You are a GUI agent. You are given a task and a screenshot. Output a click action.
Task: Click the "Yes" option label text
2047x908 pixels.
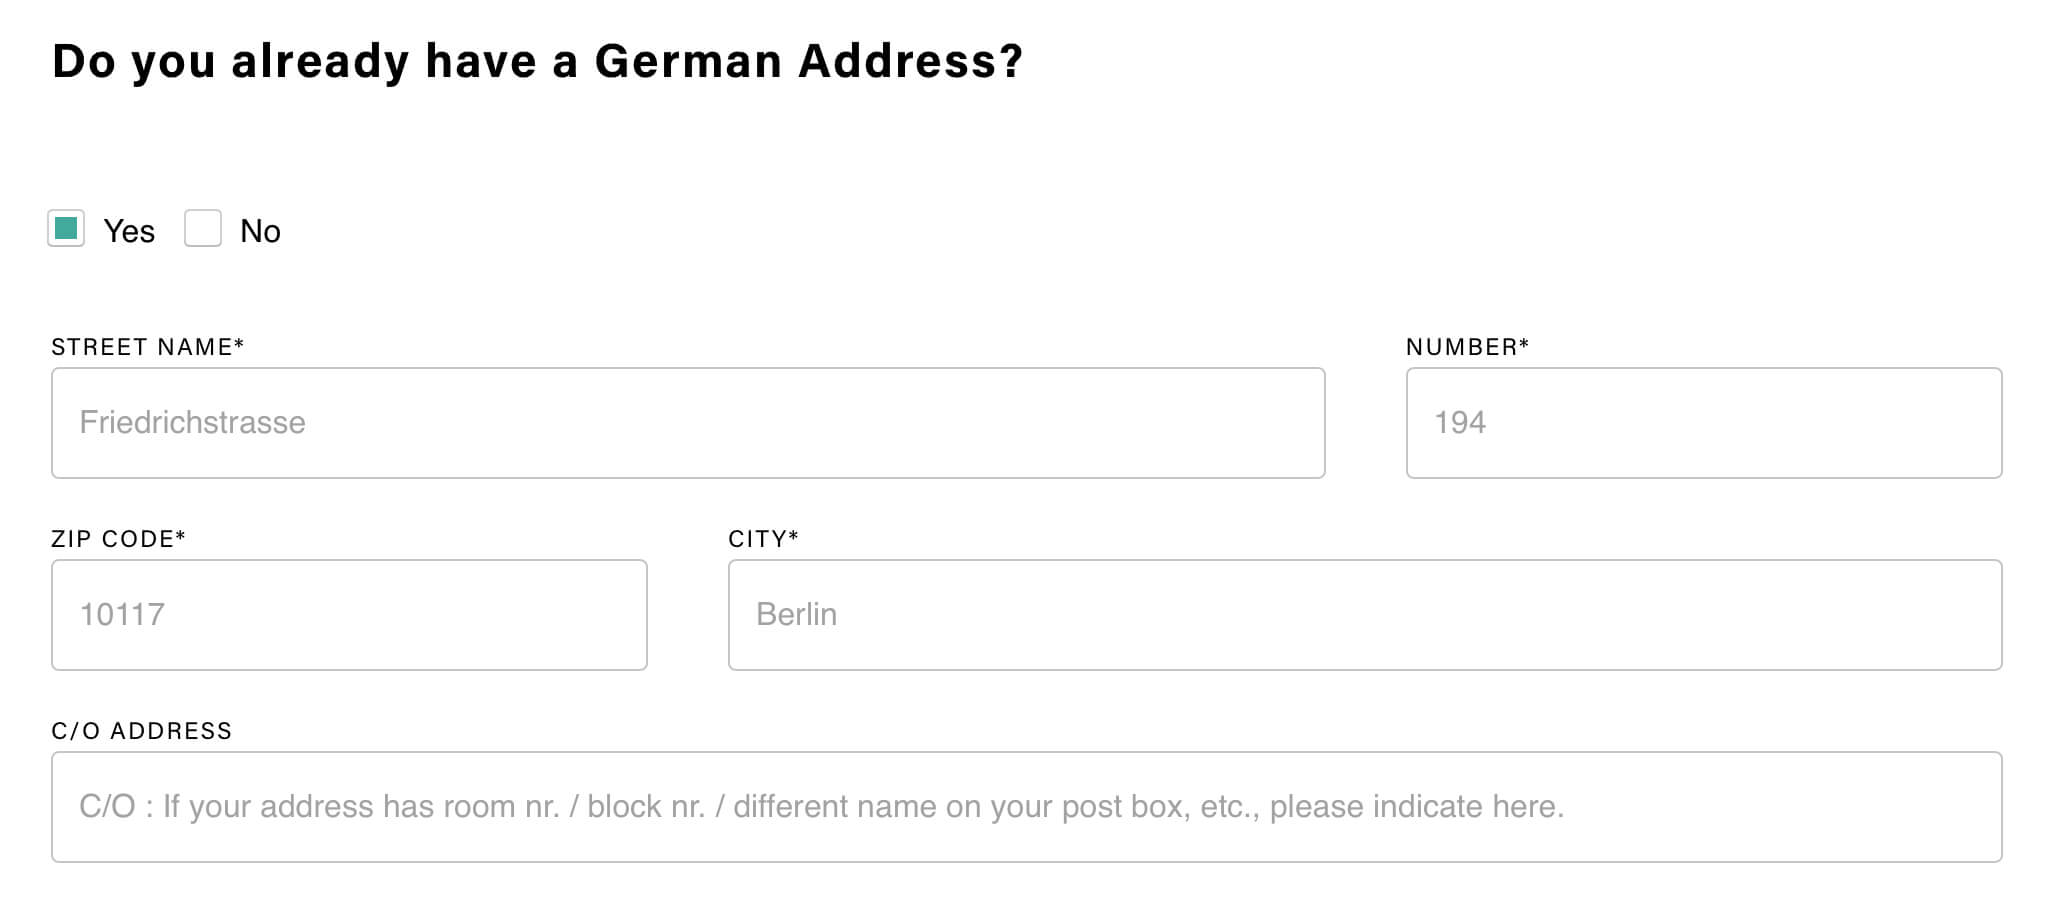click(x=129, y=231)
